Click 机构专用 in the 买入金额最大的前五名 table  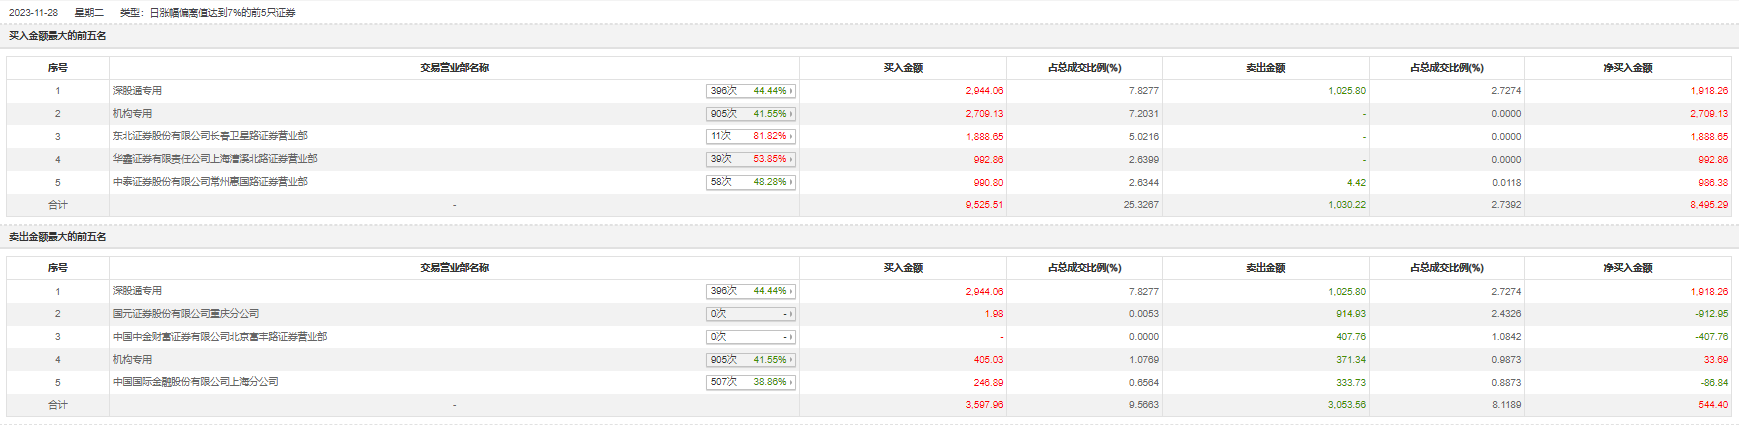133,114
